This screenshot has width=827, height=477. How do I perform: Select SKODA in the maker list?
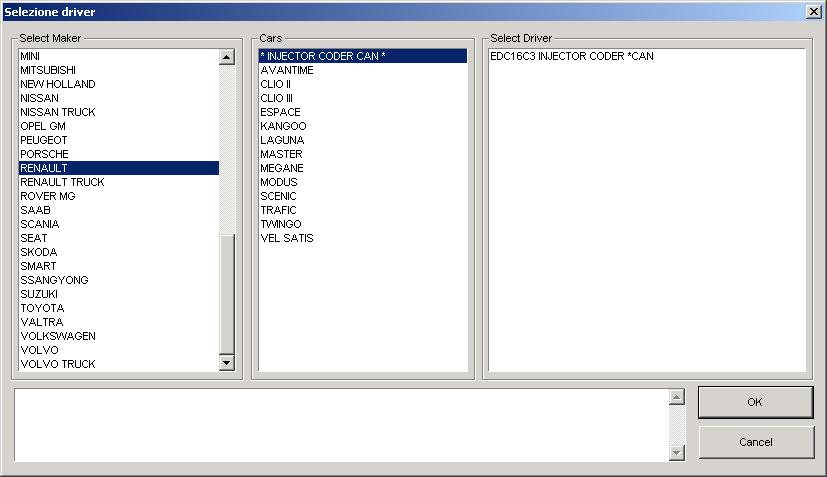119,252
